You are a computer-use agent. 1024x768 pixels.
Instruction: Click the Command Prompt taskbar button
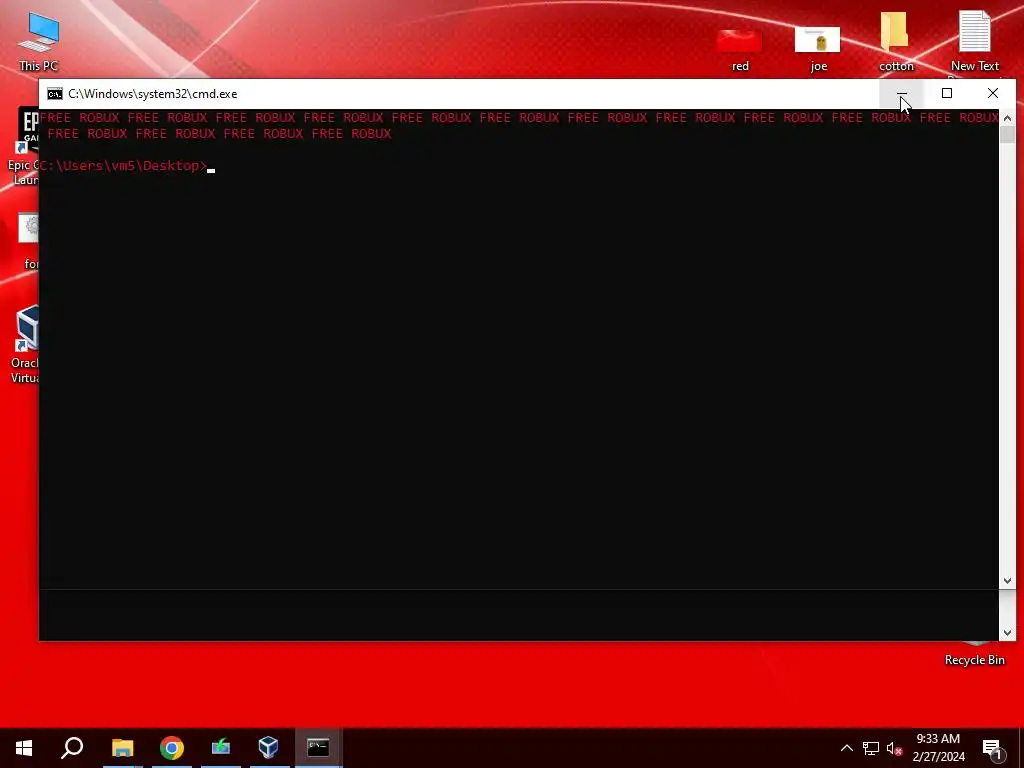click(x=318, y=748)
